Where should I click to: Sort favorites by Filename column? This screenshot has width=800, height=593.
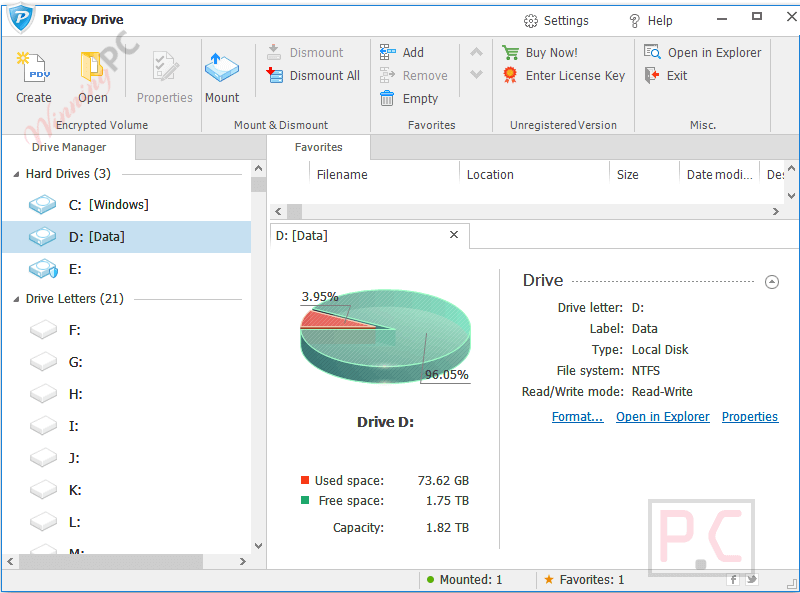pyautogui.click(x=384, y=175)
